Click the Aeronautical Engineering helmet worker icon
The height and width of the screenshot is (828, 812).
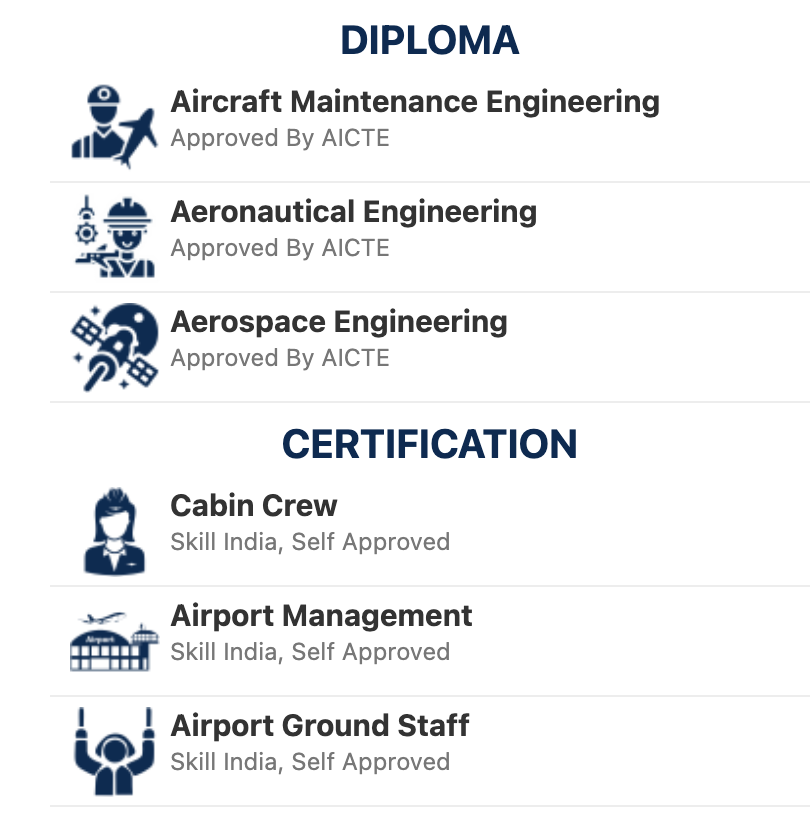tap(115, 237)
